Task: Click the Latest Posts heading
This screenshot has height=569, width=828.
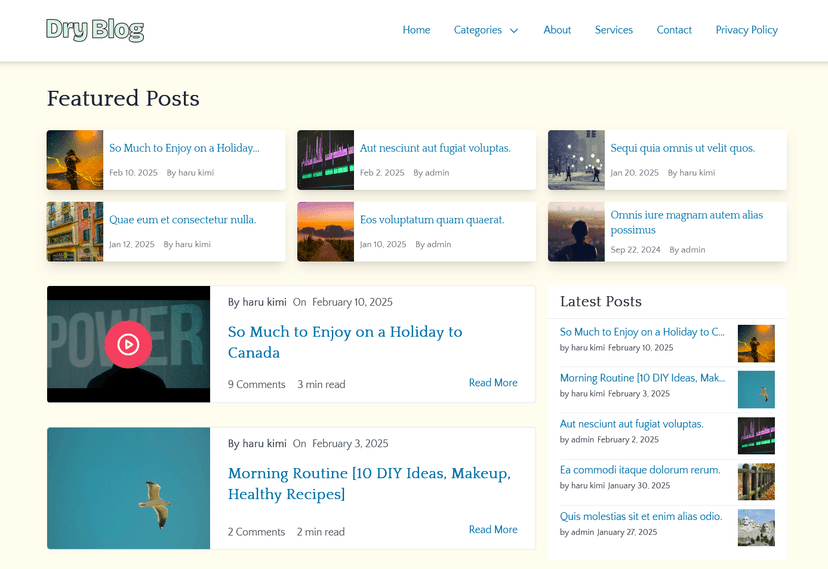Action: pos(601,301)
